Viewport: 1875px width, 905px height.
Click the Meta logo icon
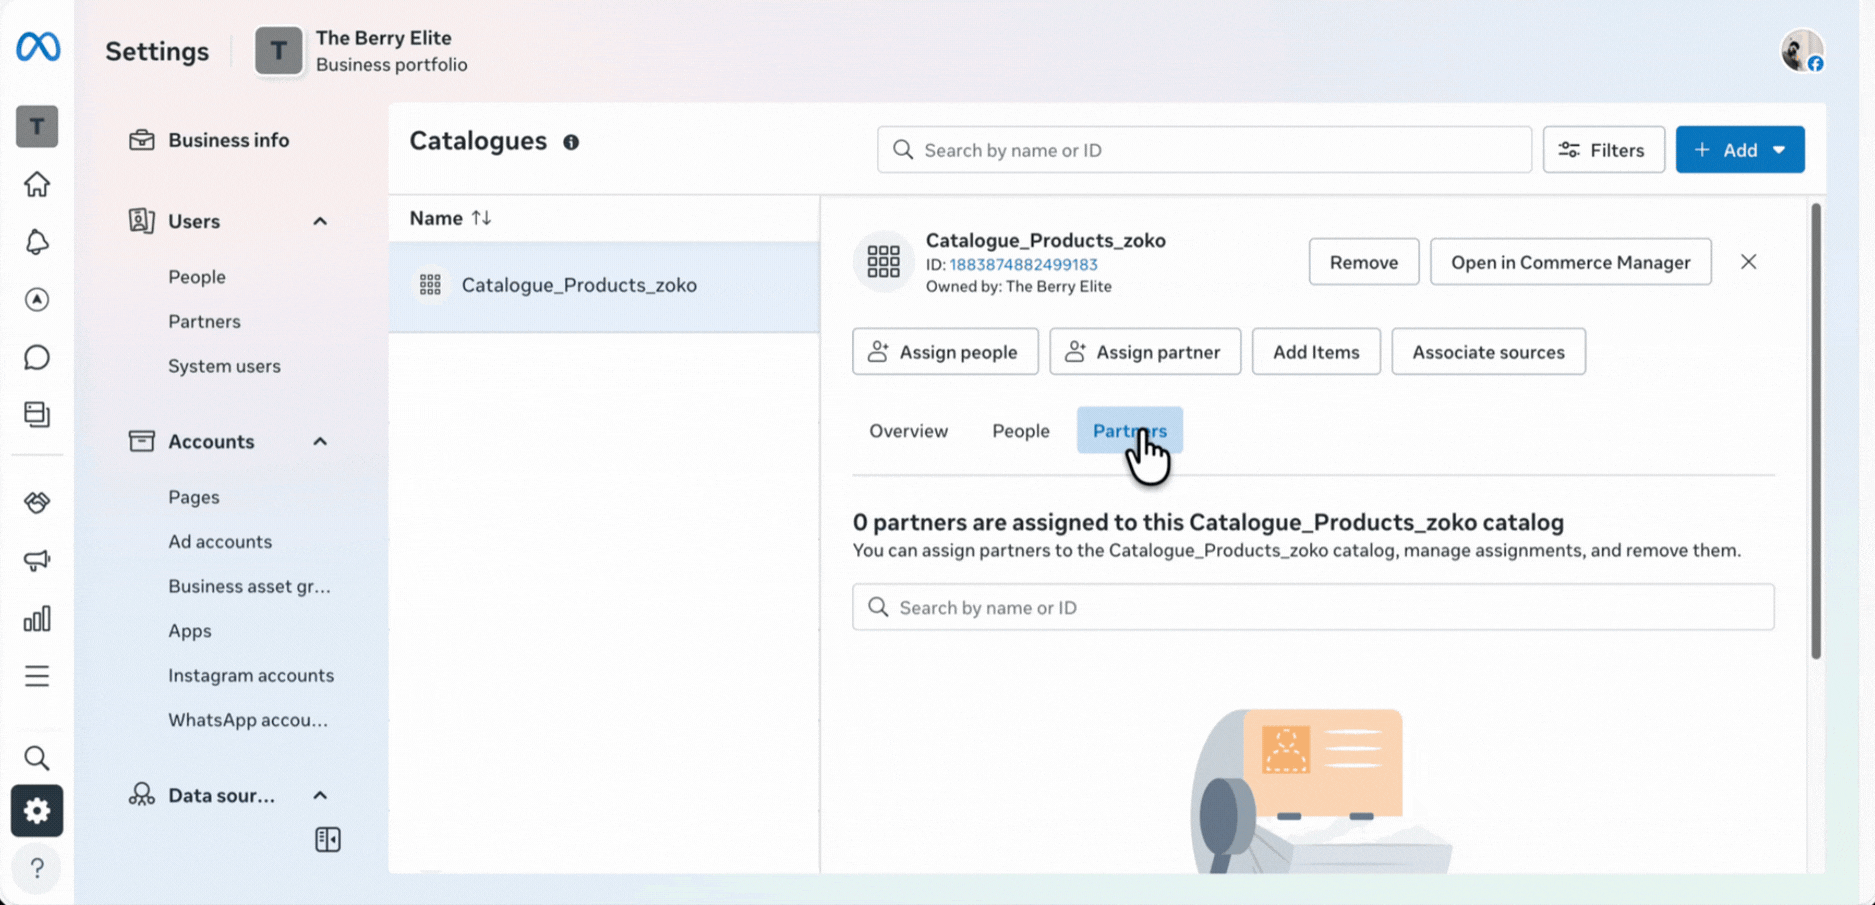click(x=38, y=47)
